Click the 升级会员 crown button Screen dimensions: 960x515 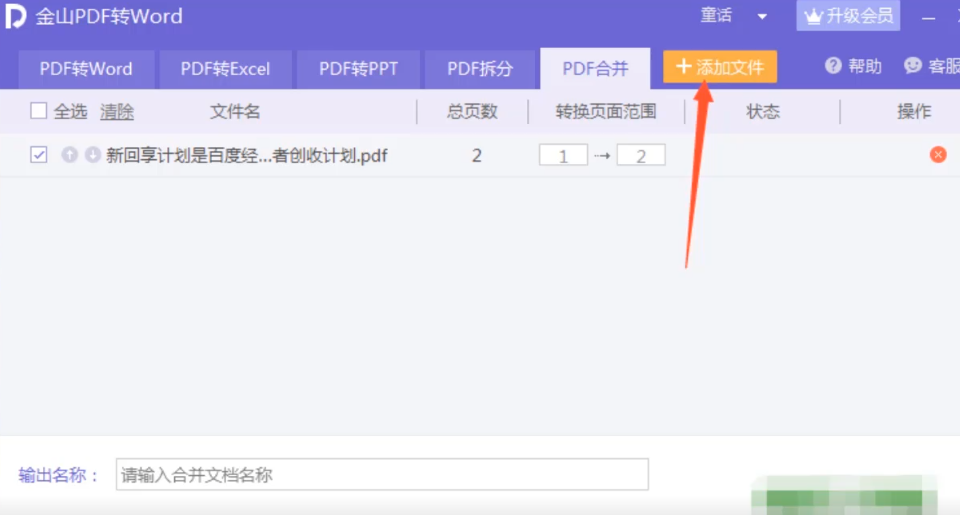point(848,16)
